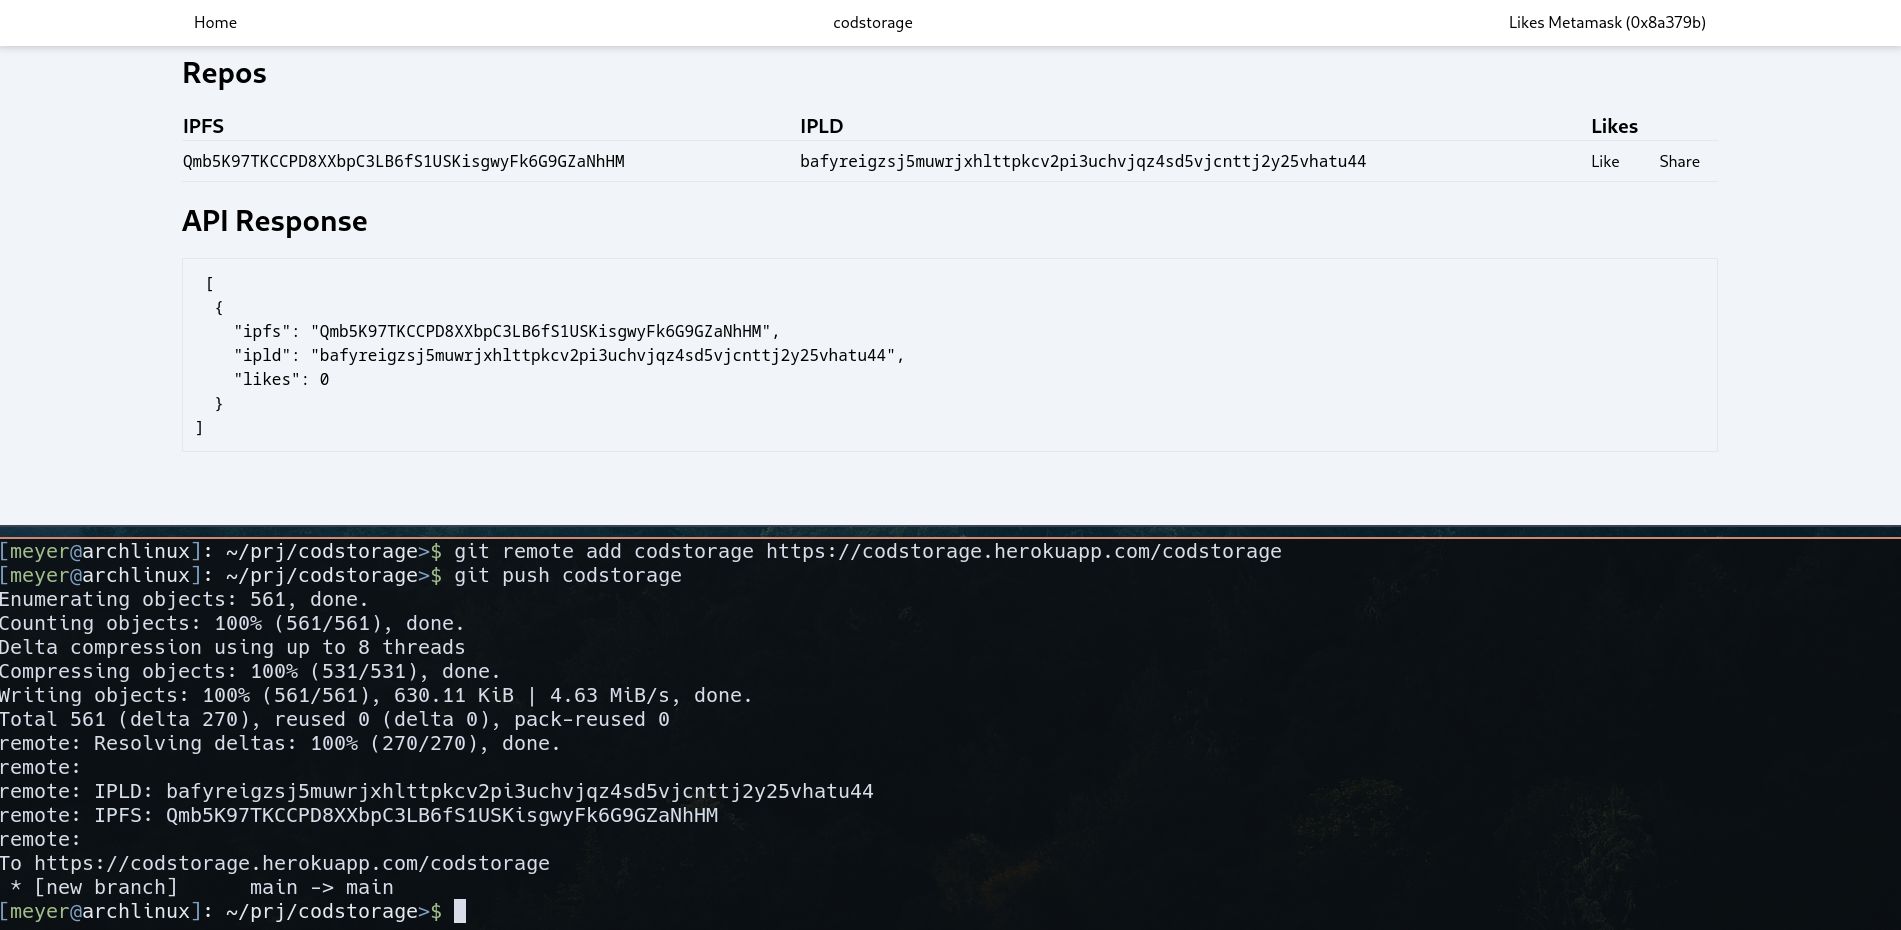Click the "ipfs" line in API response JSON
Viewport: 1901px width, 930px height.
(x=507, y=331)
